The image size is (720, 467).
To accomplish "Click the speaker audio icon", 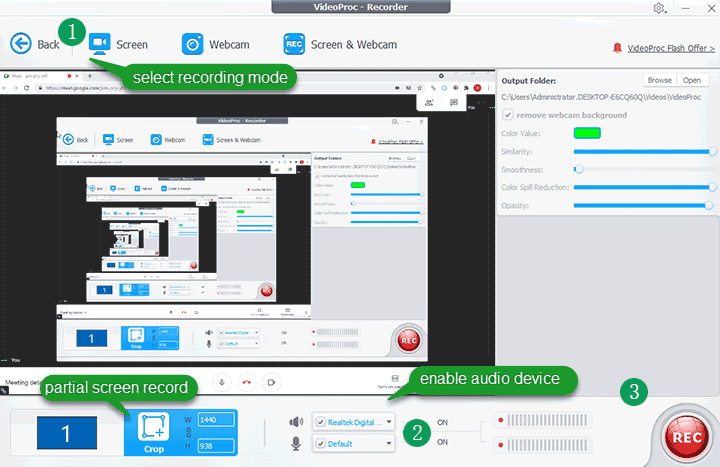I will coord(296,422).
